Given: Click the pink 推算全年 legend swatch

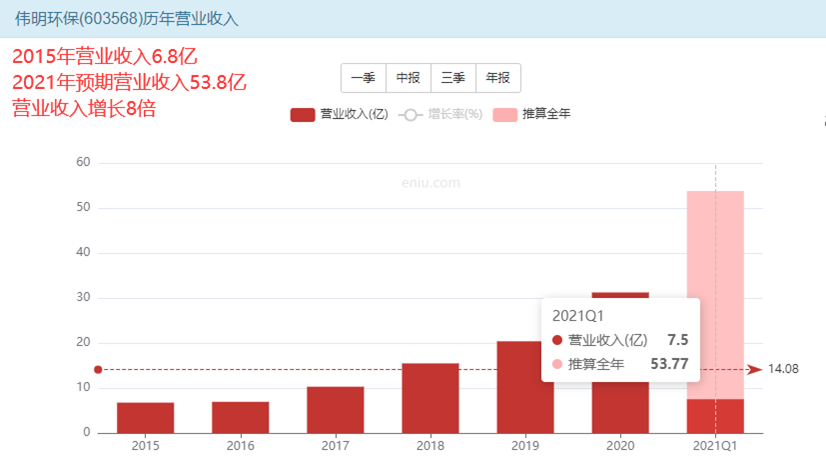Looking at the screenshot, I should [505, 115].
